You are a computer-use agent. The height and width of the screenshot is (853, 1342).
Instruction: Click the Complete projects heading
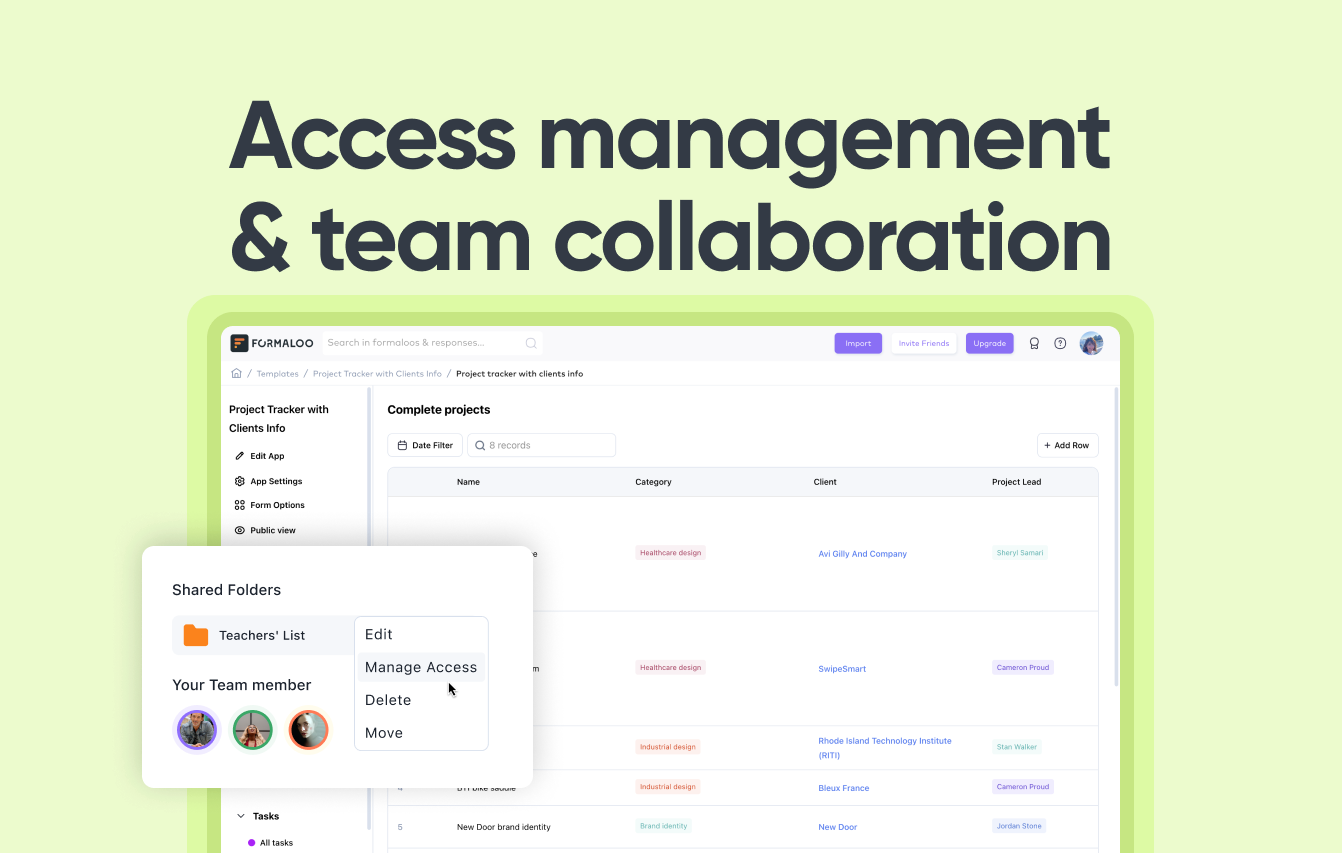[x=439, y=410]
